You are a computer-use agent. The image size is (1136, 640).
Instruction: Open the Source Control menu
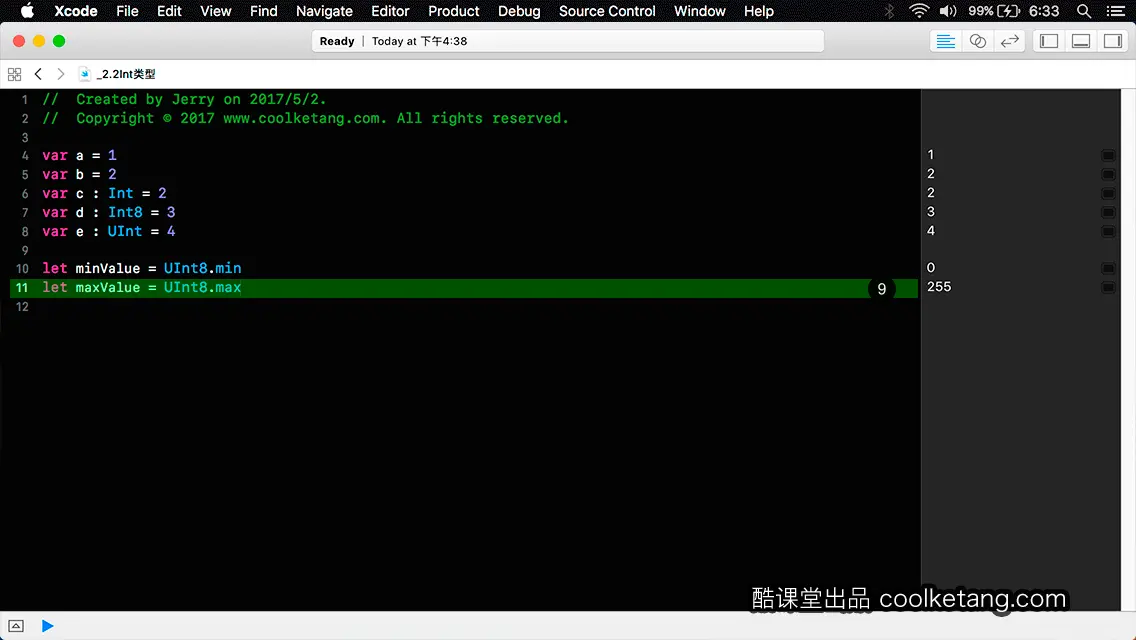coord(606,11)
